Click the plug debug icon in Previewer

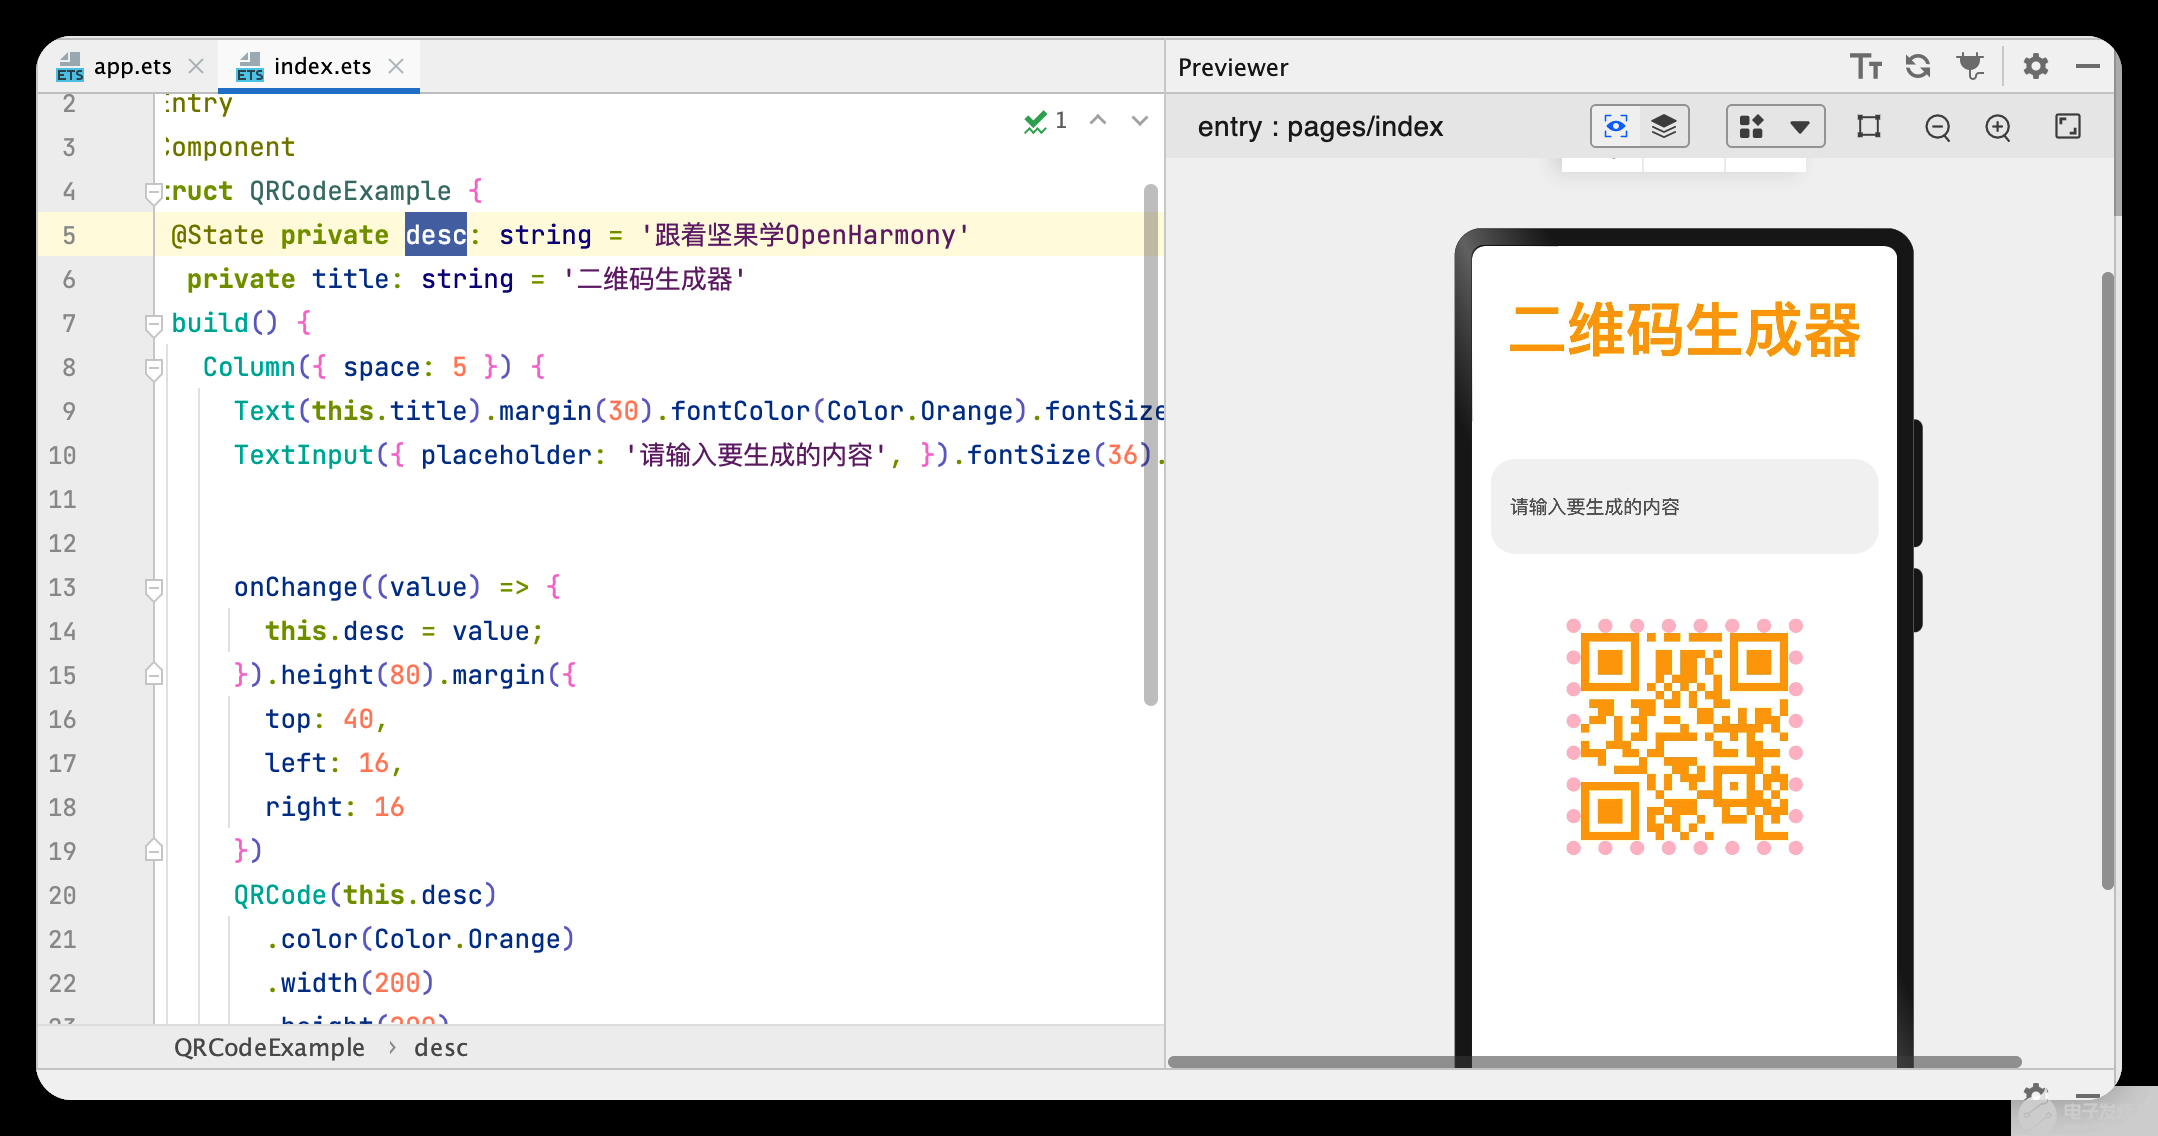coord(1970,67)
